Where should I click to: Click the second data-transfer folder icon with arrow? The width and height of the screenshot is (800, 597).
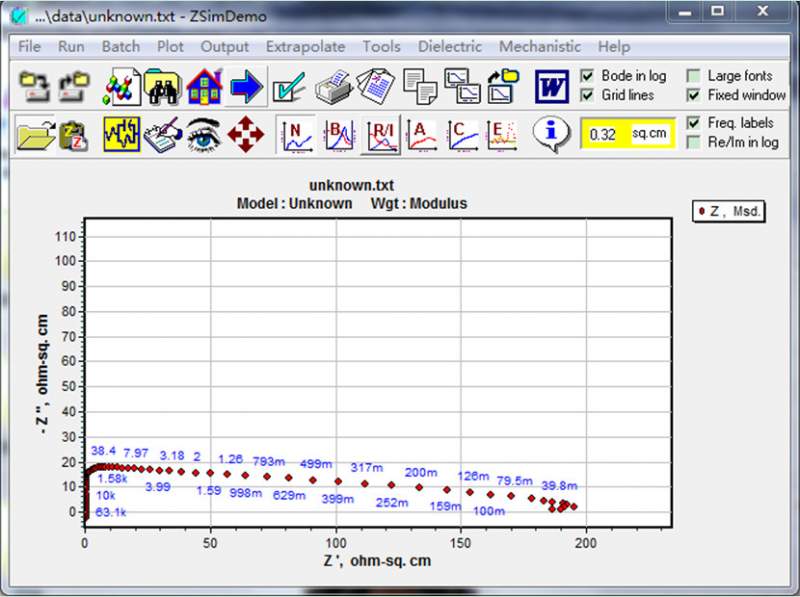pyautogui.click(x=75, y=86)
